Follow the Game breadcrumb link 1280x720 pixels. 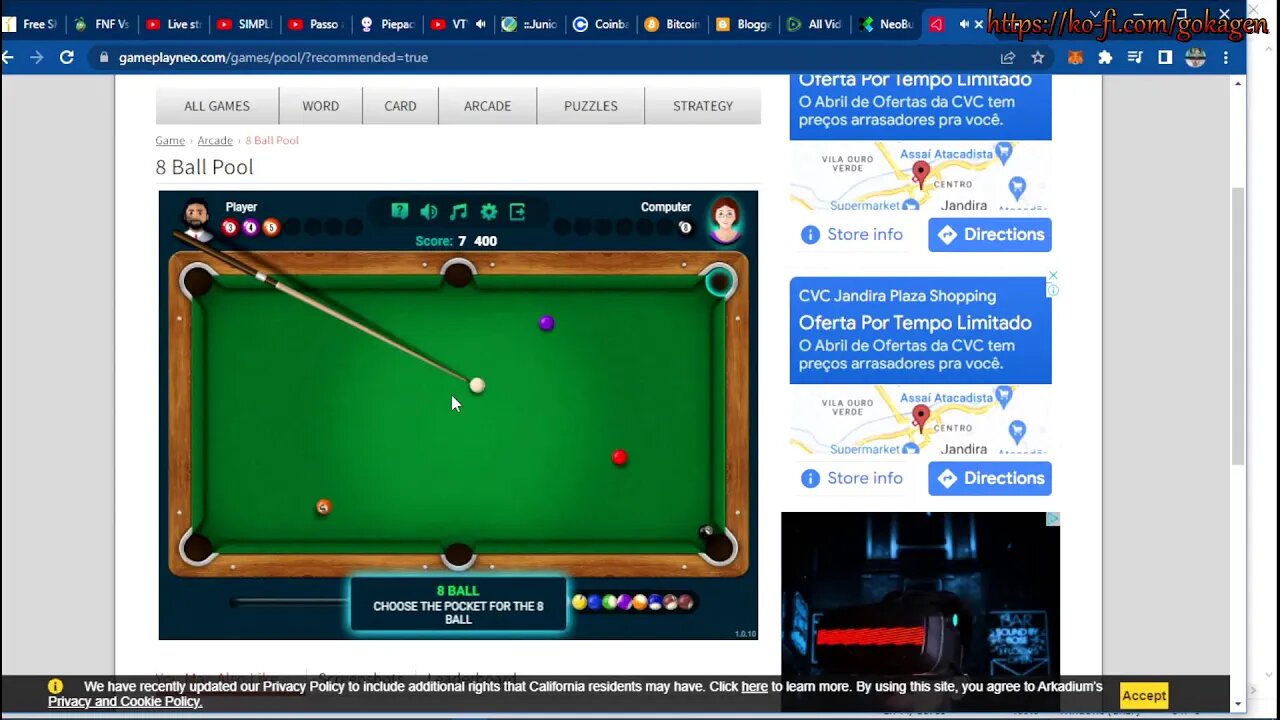point(170,140)
